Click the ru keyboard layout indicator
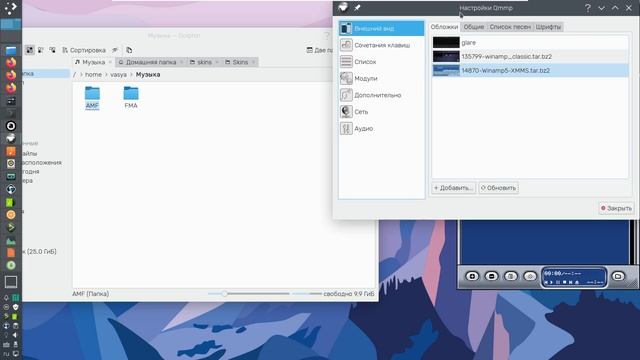Image resolution: width=640 pixels, height=360 pixels. [x=6, y=354]
